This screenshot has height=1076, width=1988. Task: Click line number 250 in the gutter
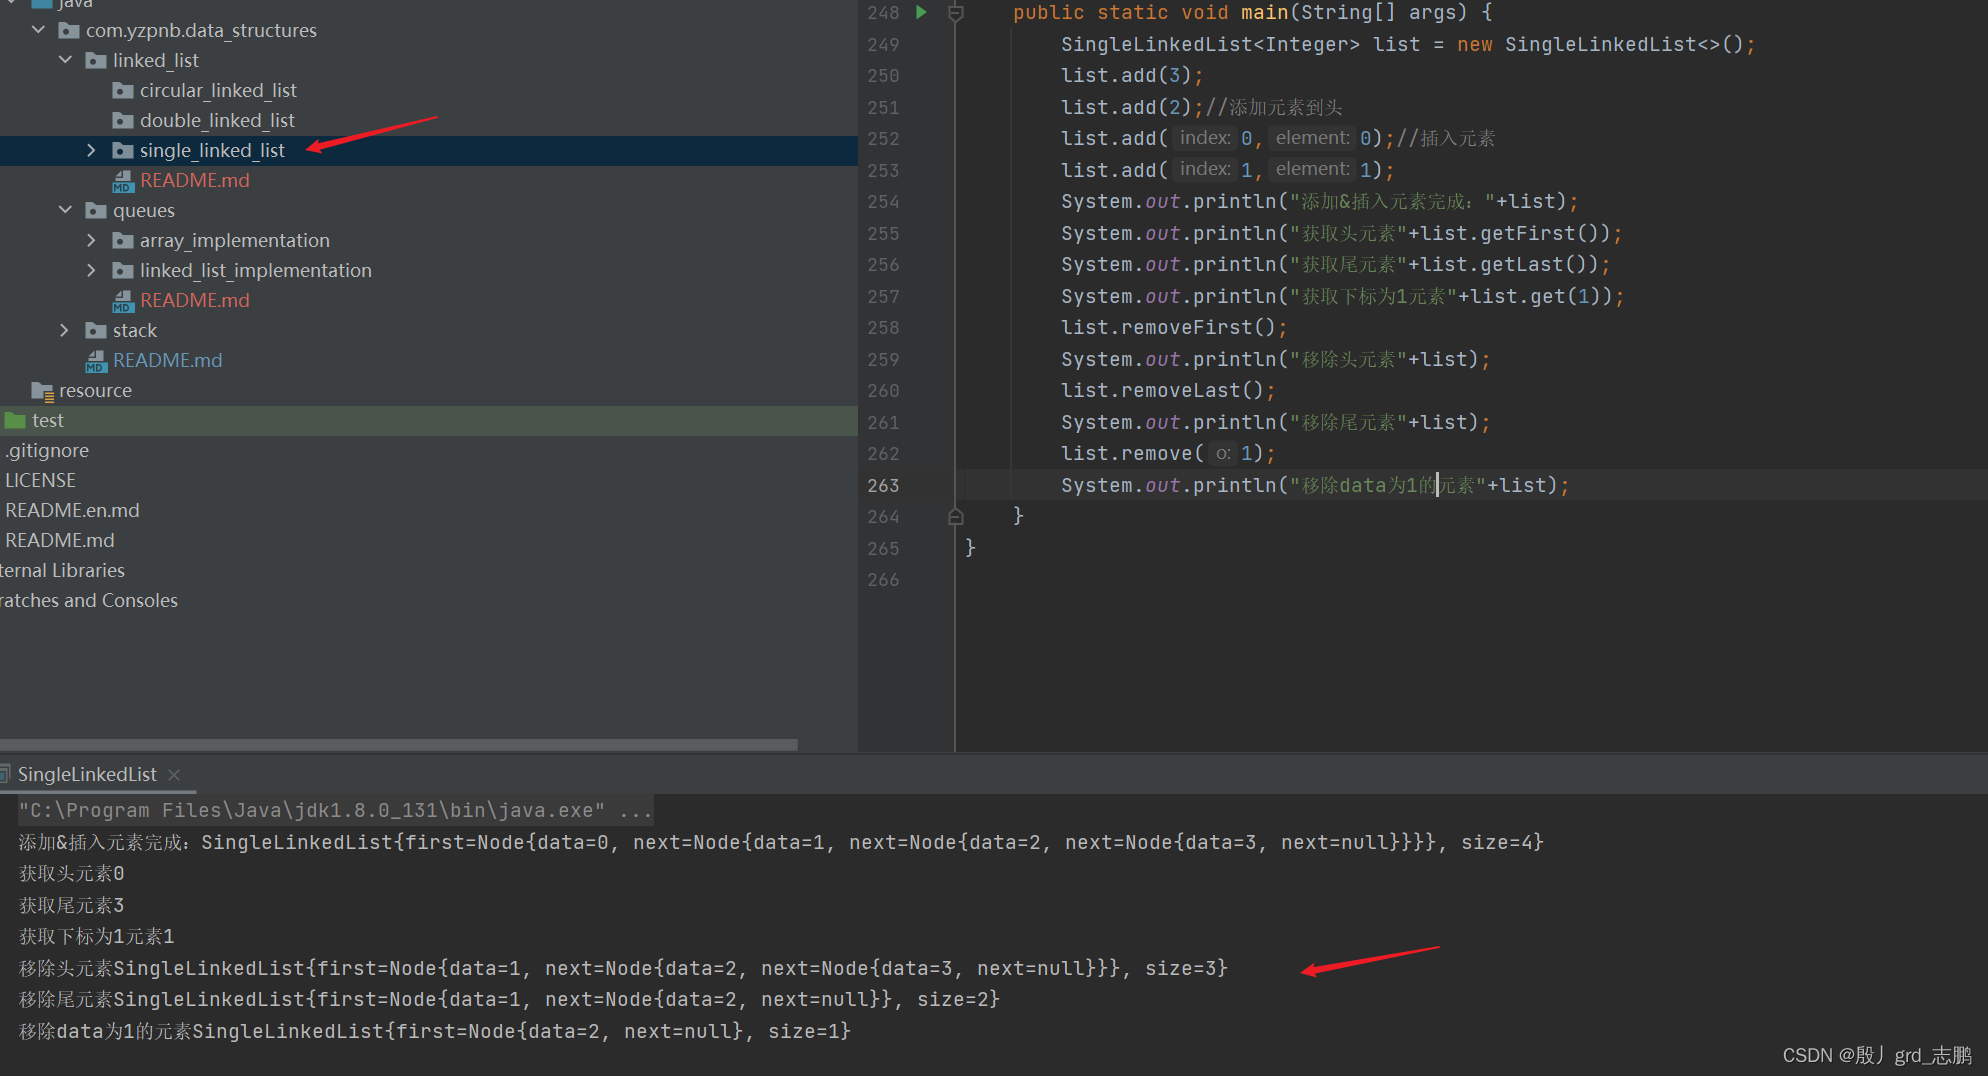coord(883,76)
